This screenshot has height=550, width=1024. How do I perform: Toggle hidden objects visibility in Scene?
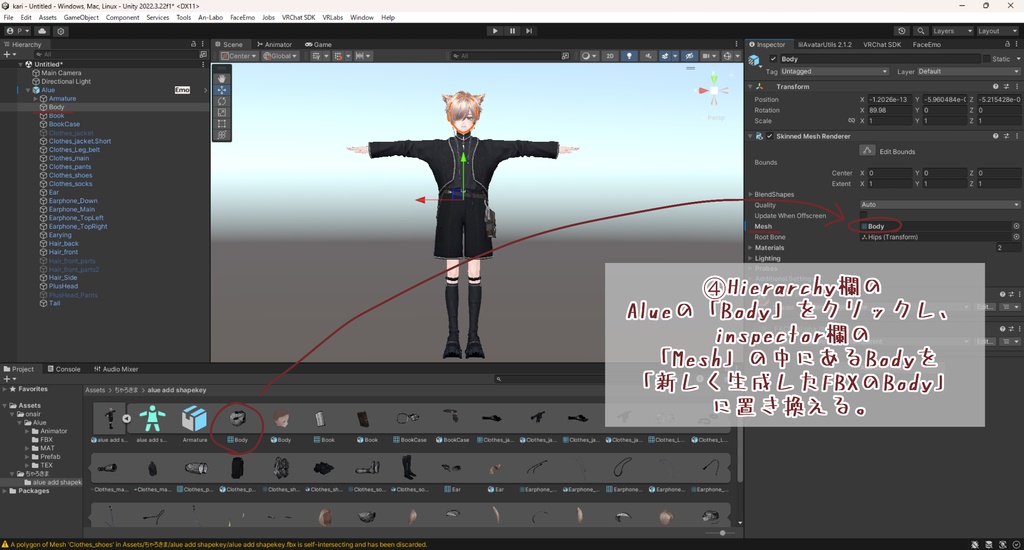689,56
